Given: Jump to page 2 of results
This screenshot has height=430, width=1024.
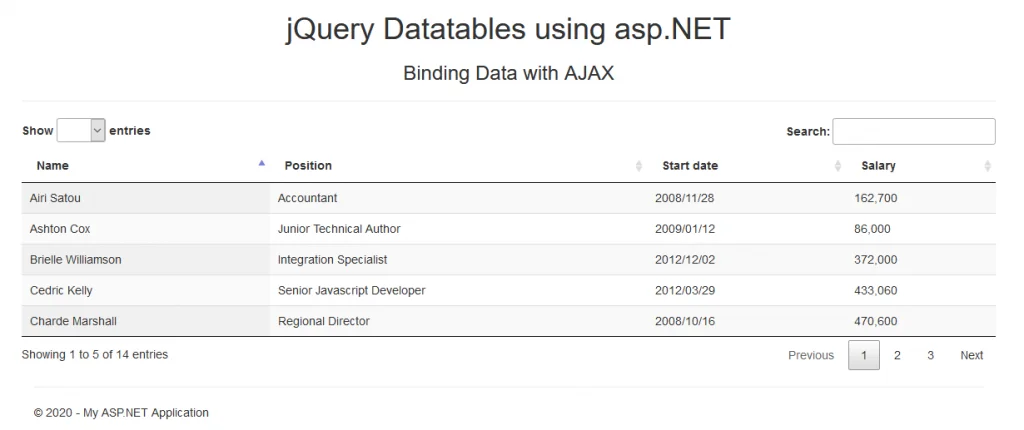Looking at the screenshot, I should [897, 355].
